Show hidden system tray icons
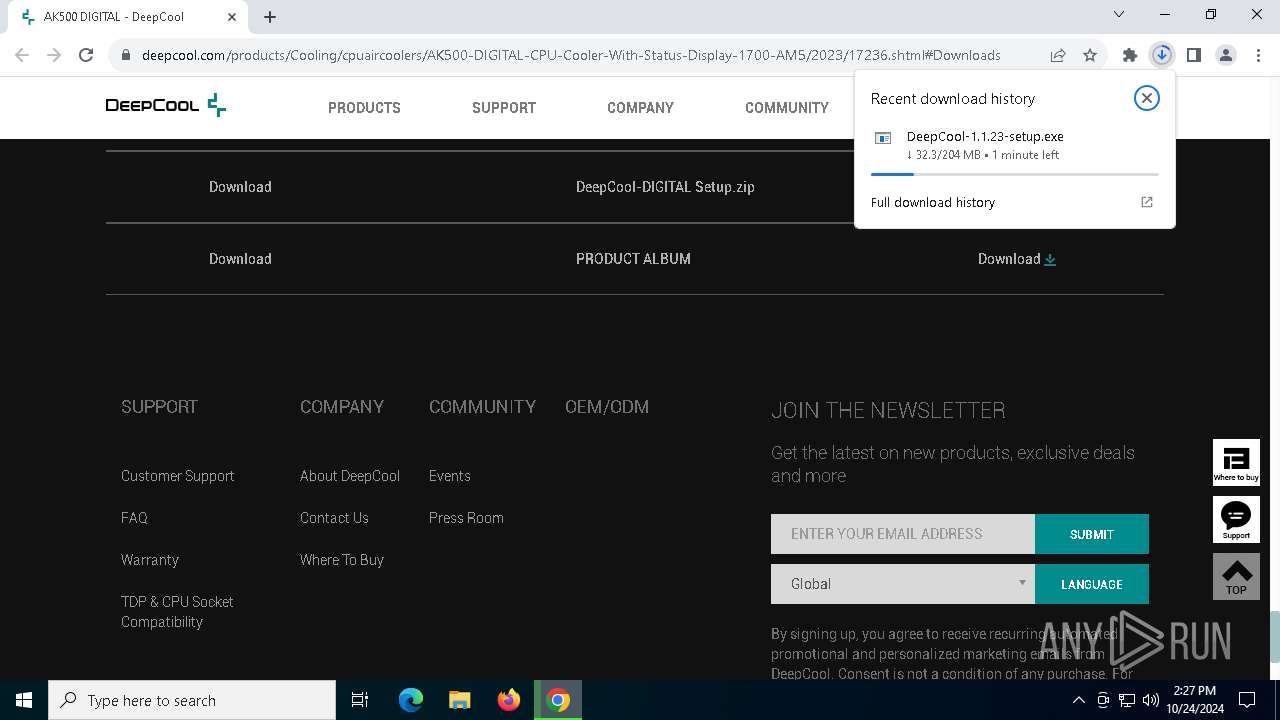Viewport: 1280px width, 720px height. click(1078, 700)
